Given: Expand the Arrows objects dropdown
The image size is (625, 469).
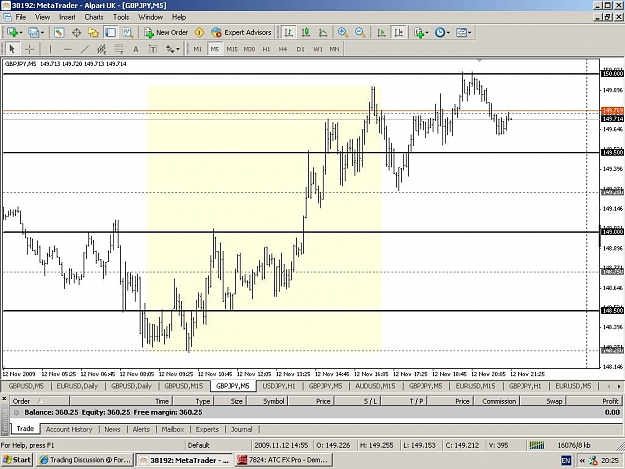Looking at the screenshot, I should click(x=178, y=49).
